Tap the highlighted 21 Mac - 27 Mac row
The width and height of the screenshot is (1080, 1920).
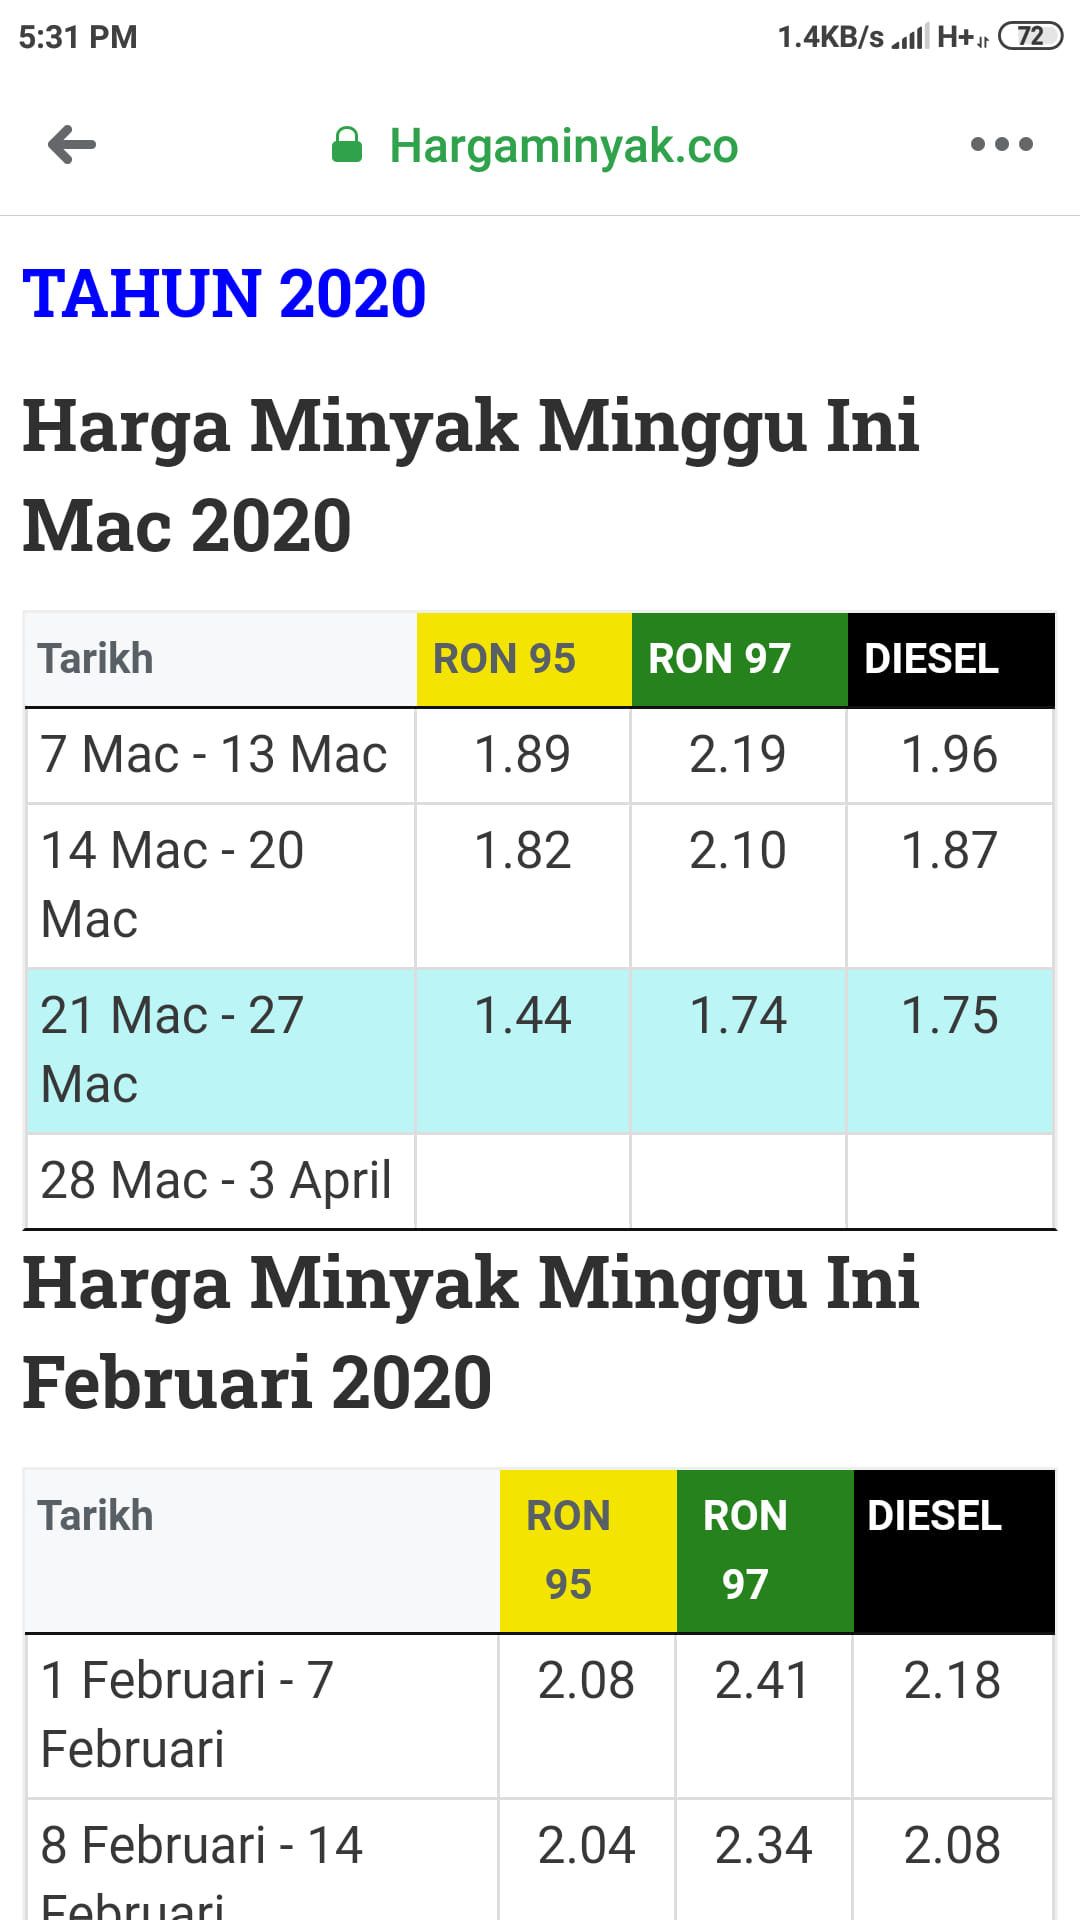pos(540,1050)
